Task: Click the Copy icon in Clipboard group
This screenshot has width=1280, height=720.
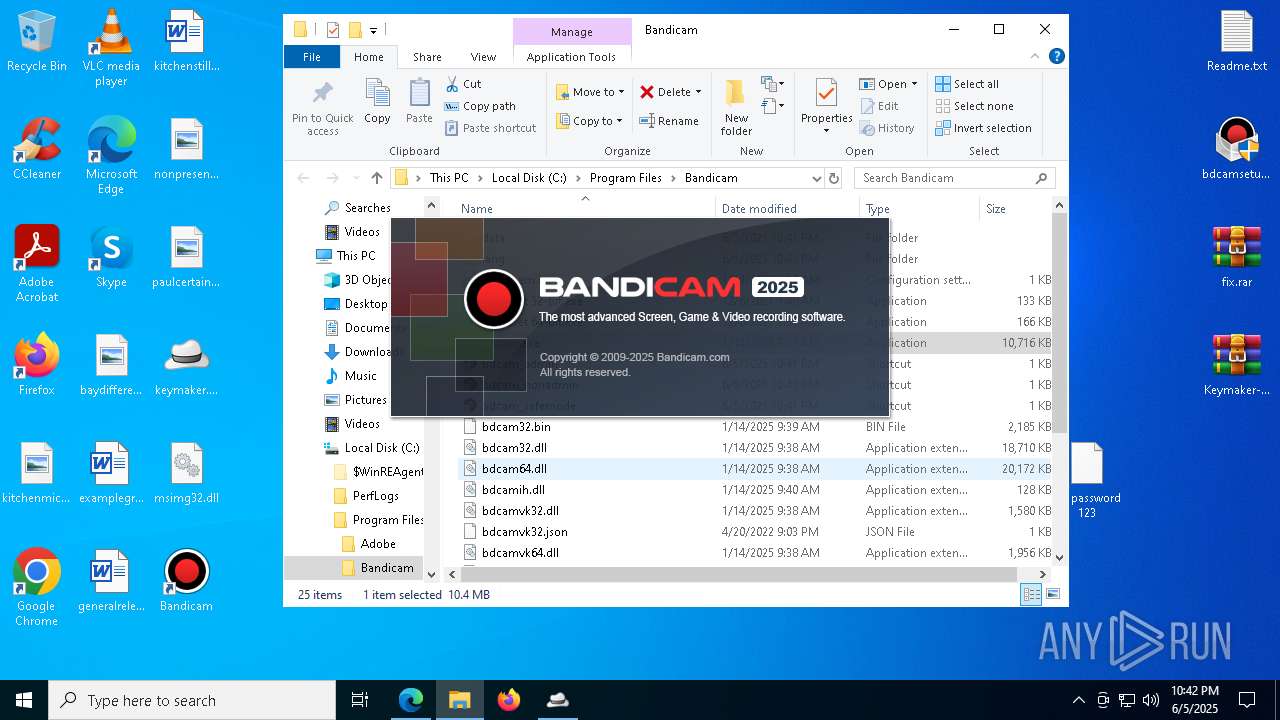Action: click(377, 93)
